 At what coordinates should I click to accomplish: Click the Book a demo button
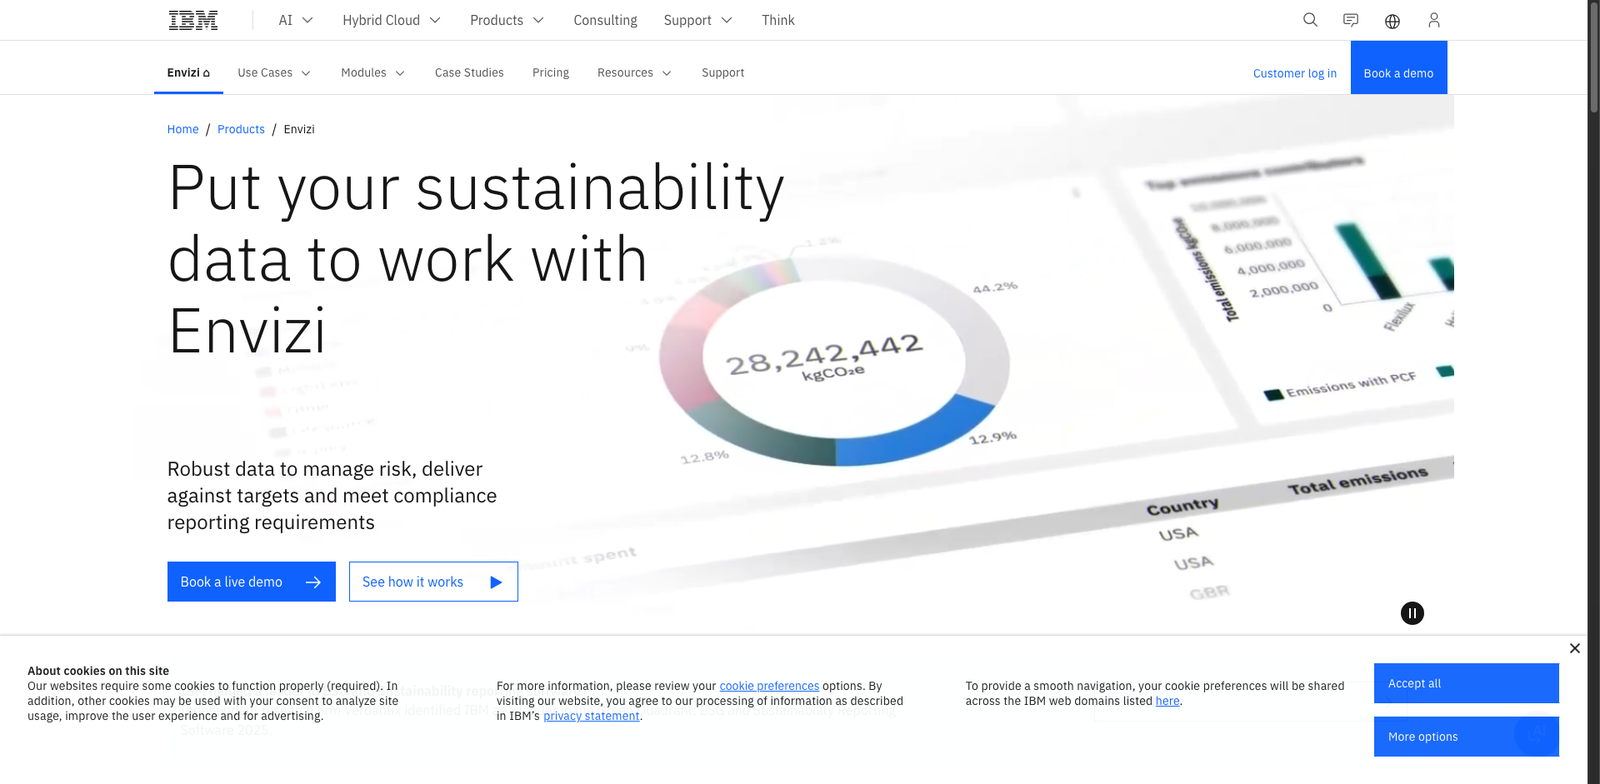point(1399,68)
